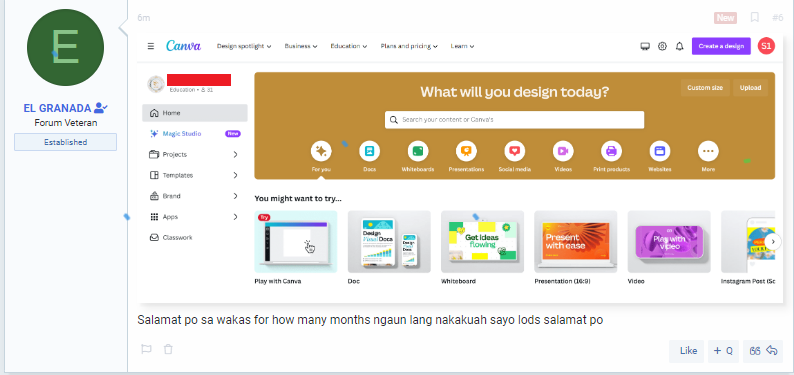Open Apps in sidebar
Image resolution: width=794 pixels, height=375 pixels.
[194, 217]
